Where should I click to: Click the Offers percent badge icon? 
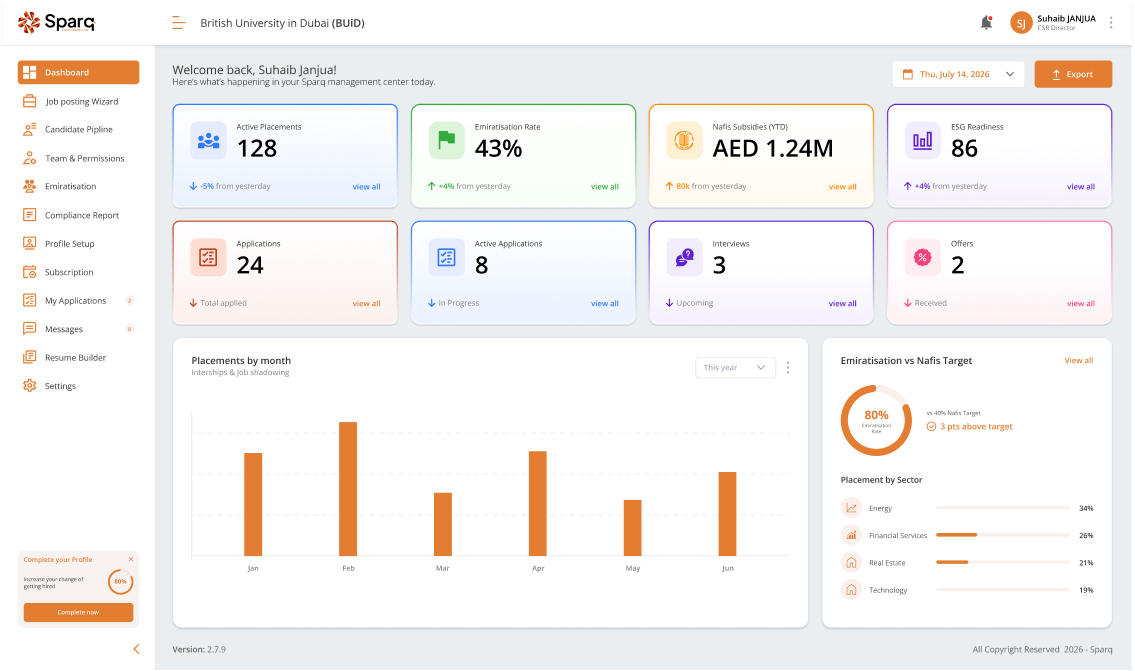pos(922,258)
